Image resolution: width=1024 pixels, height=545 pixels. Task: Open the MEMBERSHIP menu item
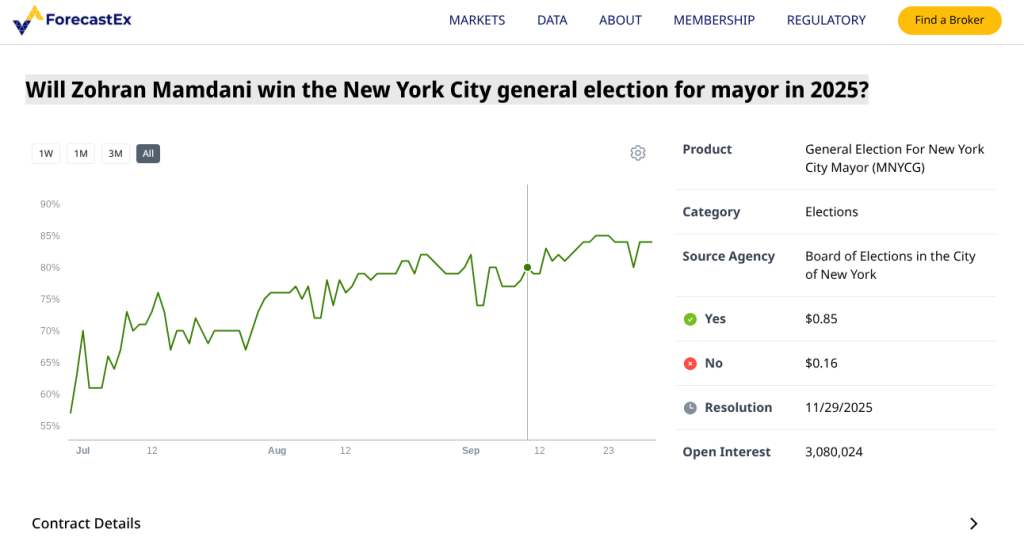(714, 20)
